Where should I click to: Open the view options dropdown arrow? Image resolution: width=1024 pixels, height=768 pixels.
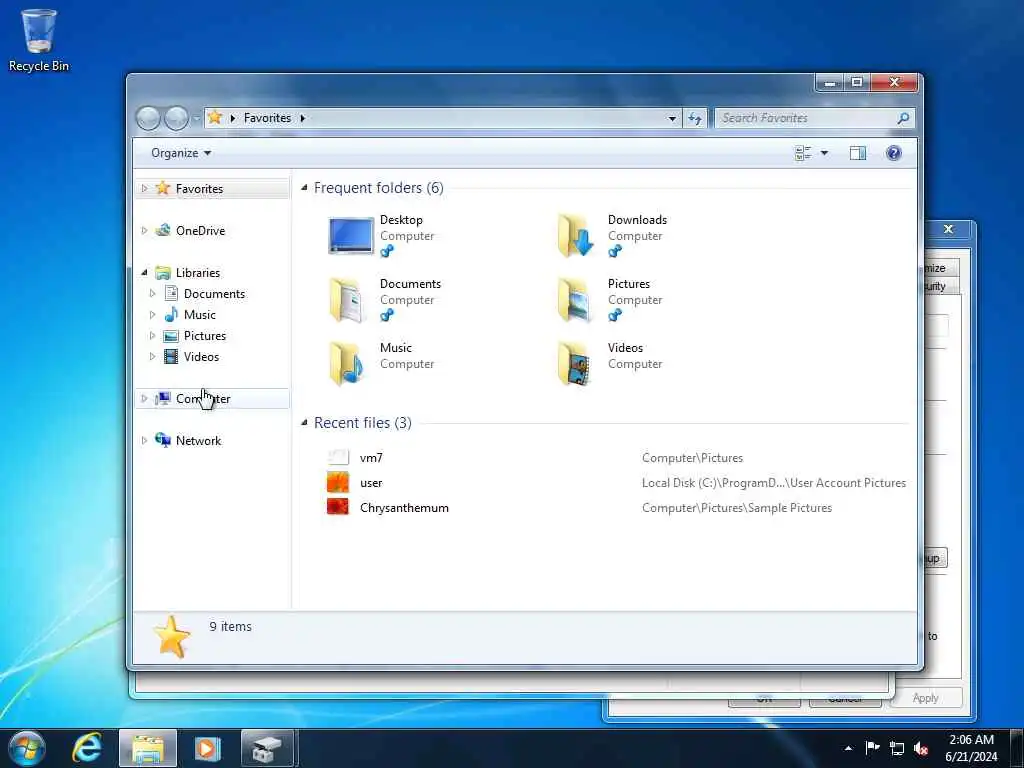point(824,153)
